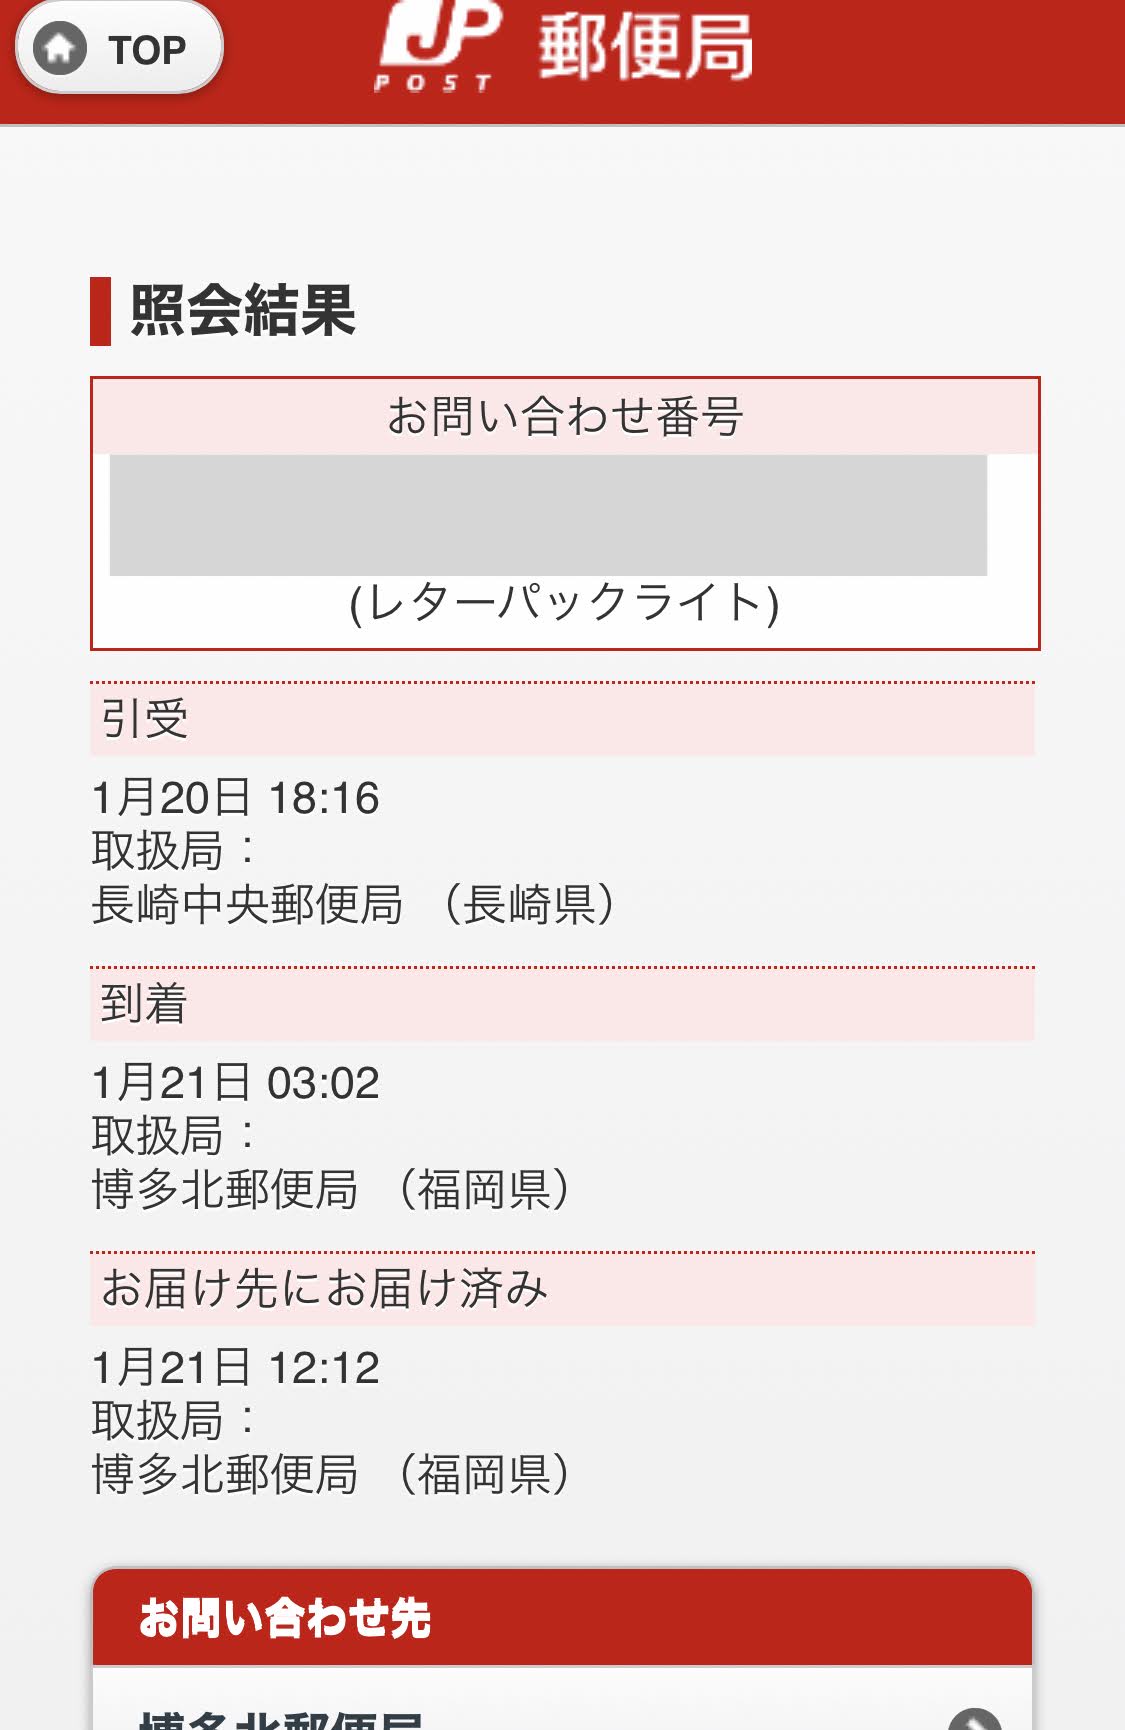Click the 1月20日 18:16 timestamp
The height and width of the screenshot is (1730, 1125).
(x=235, y=798)
